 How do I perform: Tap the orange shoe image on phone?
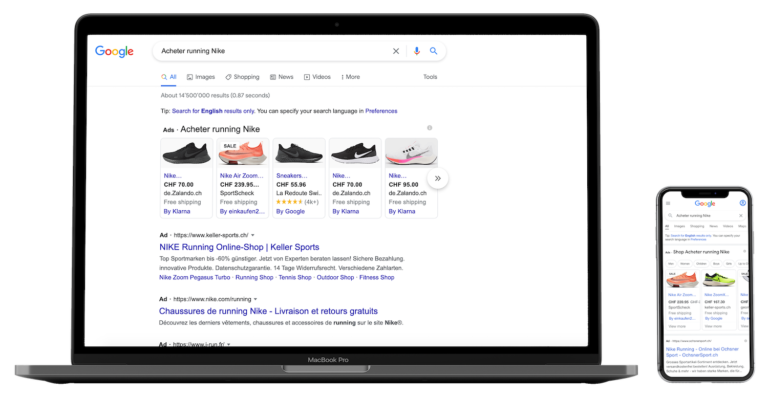[x=682, y=280]
